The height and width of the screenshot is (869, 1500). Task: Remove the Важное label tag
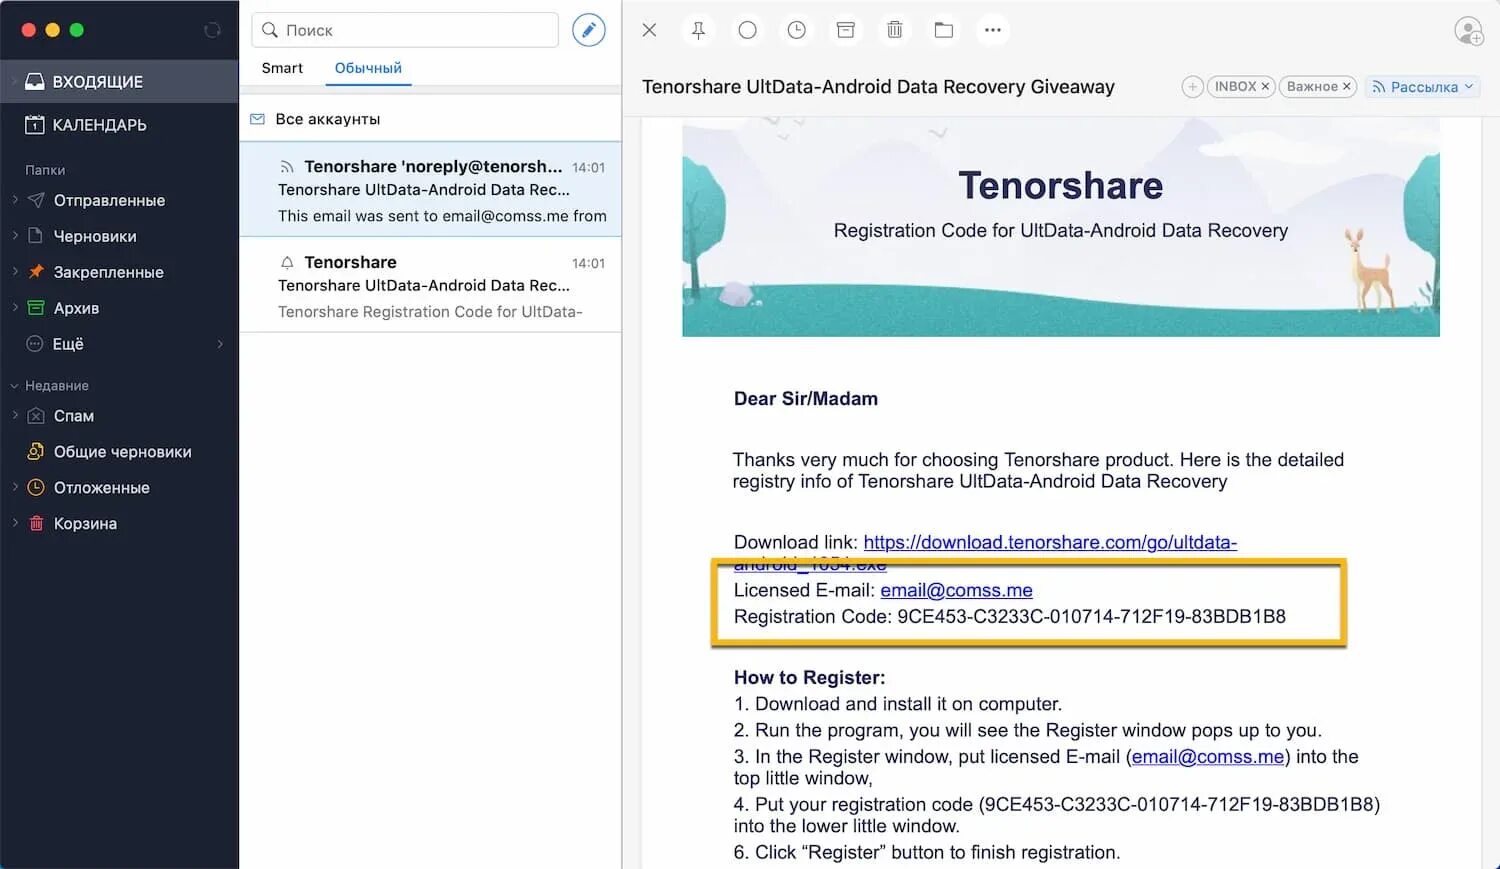(x=1346, y=87)
